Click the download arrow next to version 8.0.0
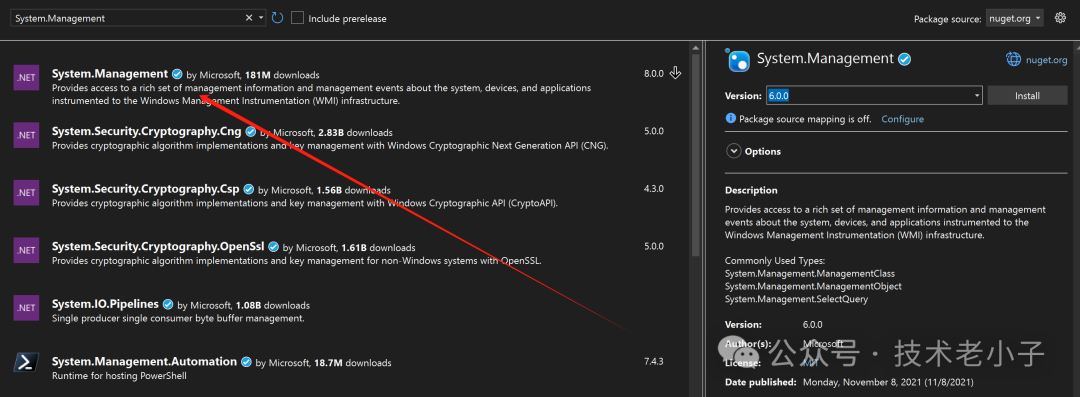The image size is (1080, 397). tap(676, 73)
